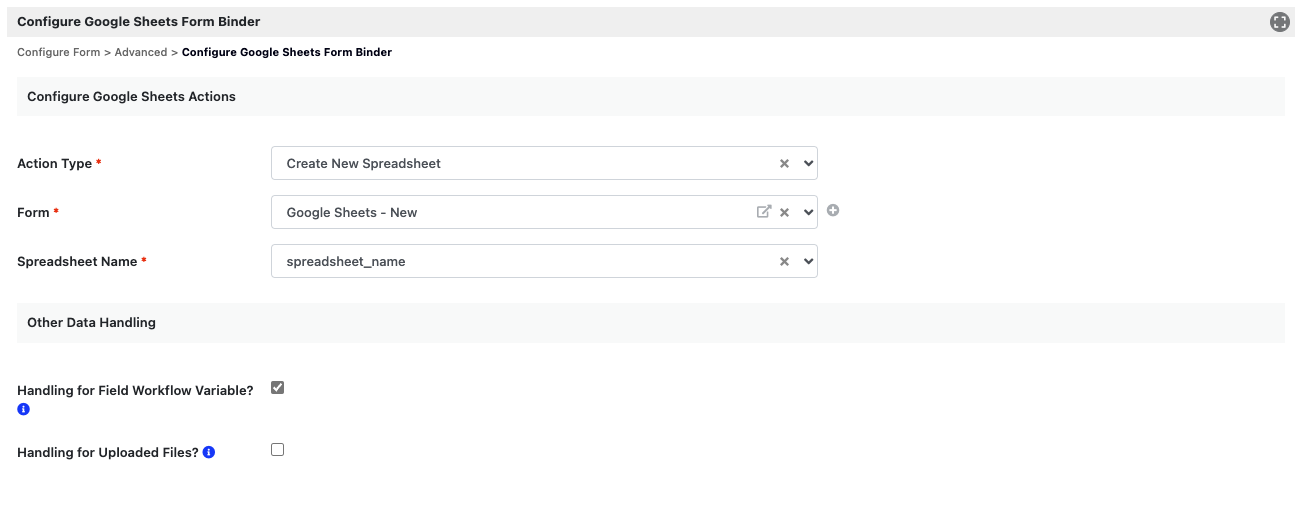1297x508 pixels.
Task: Clear the Spreadsheet Name selection
Action: 784,261
